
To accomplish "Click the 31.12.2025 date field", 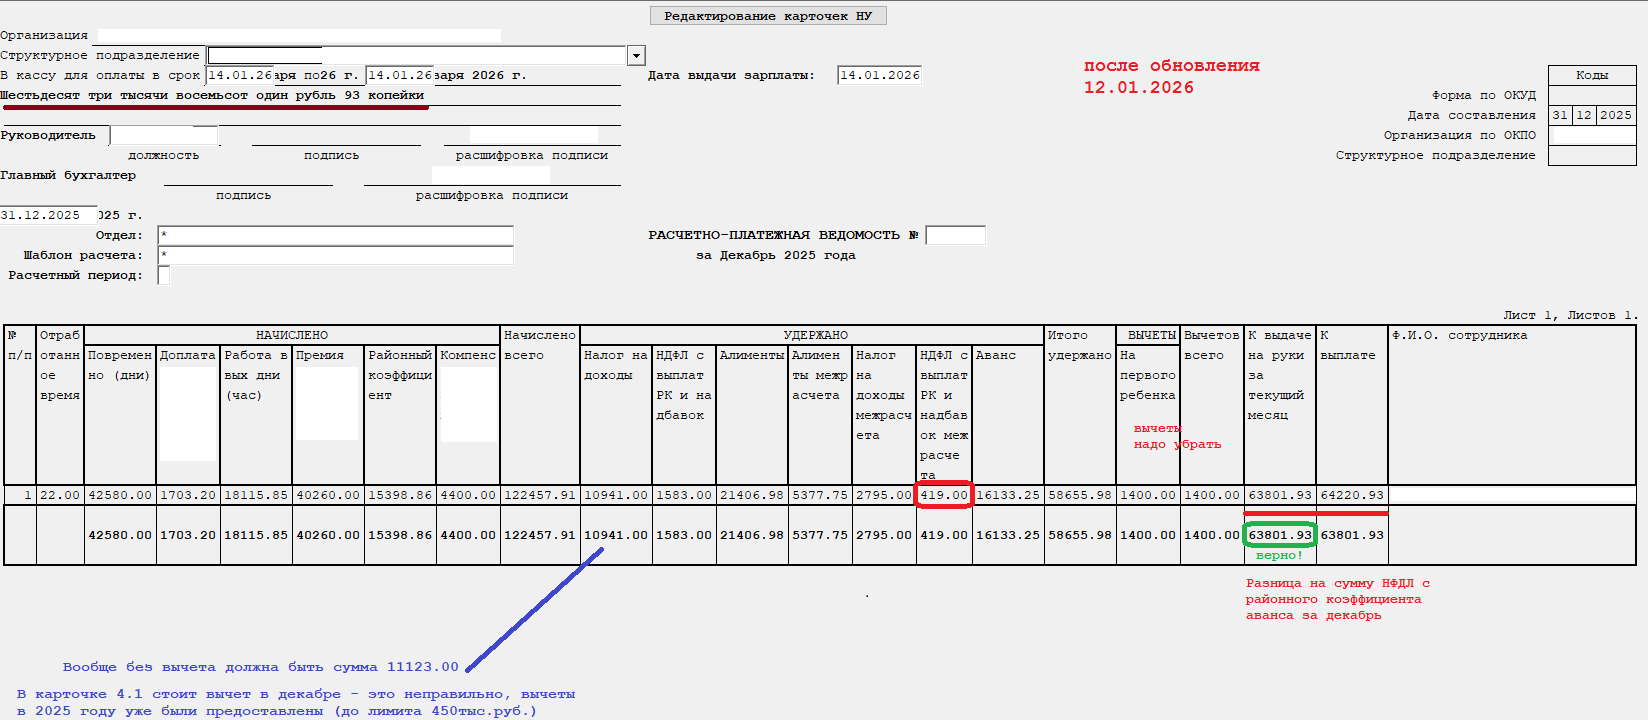I will coord(48,215).
